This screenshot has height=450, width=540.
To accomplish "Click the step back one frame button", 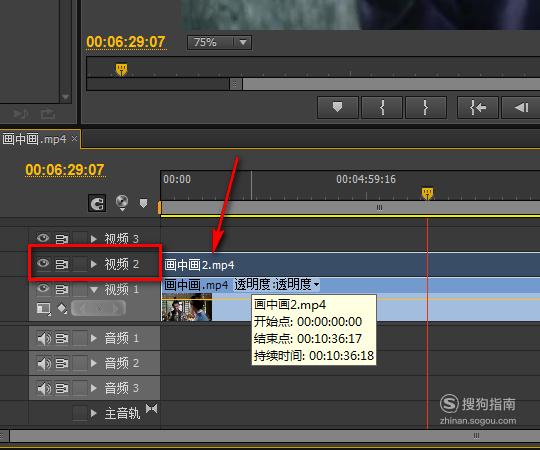I will pyautogui.click(x=521, y=108).
